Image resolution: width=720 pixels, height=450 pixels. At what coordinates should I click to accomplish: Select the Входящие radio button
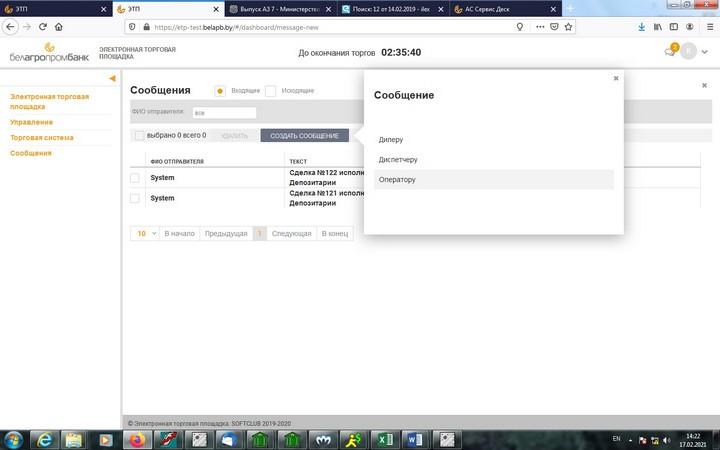click(220, 91)
